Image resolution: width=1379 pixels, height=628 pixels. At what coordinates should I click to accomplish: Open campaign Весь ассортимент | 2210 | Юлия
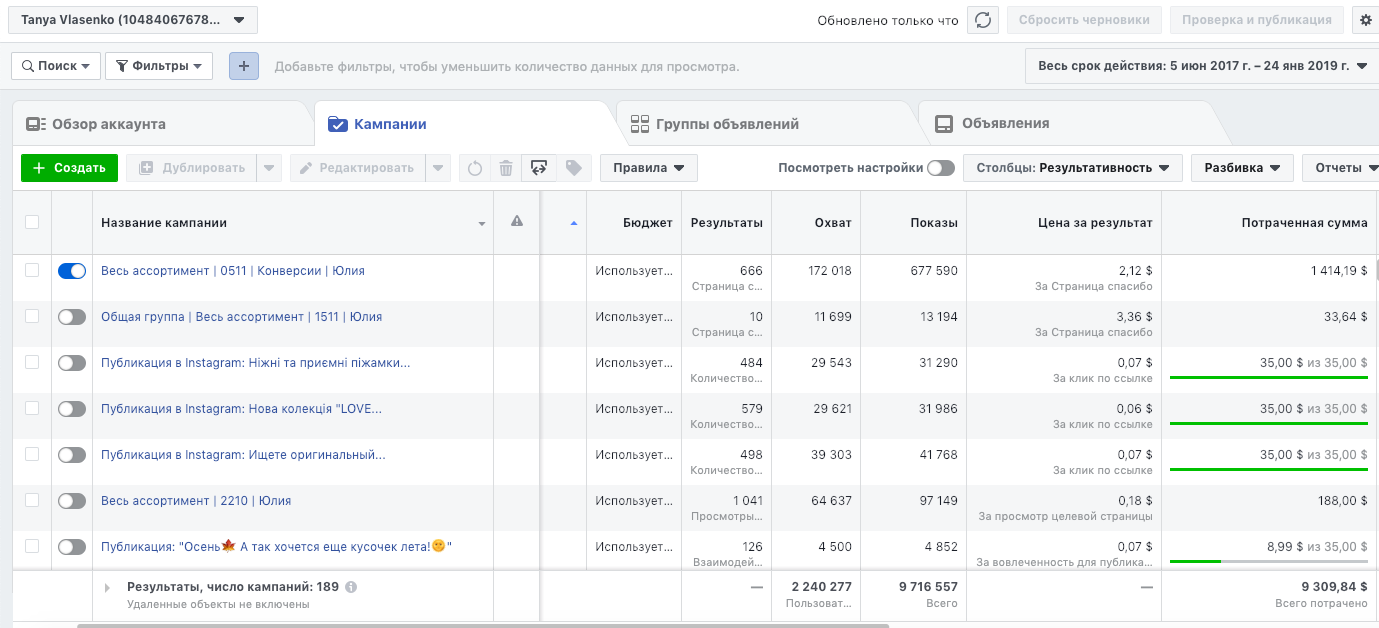[x=196, y=501]
